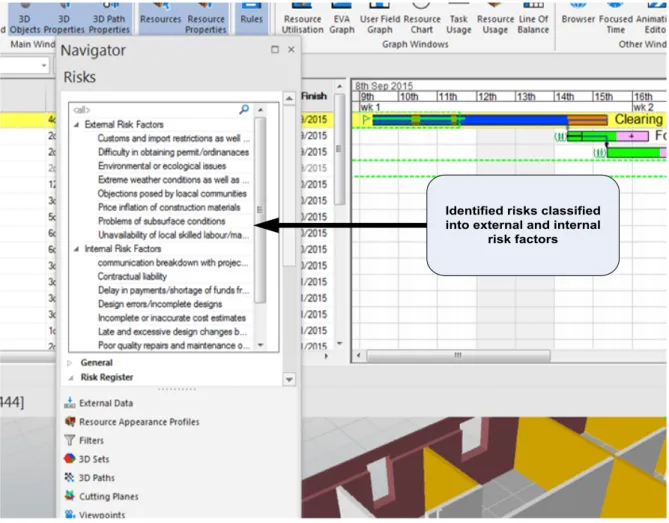Select Incomplete or inaccurate cost estimates
Viewport: 669px width, 523px height.
point(172,318)
